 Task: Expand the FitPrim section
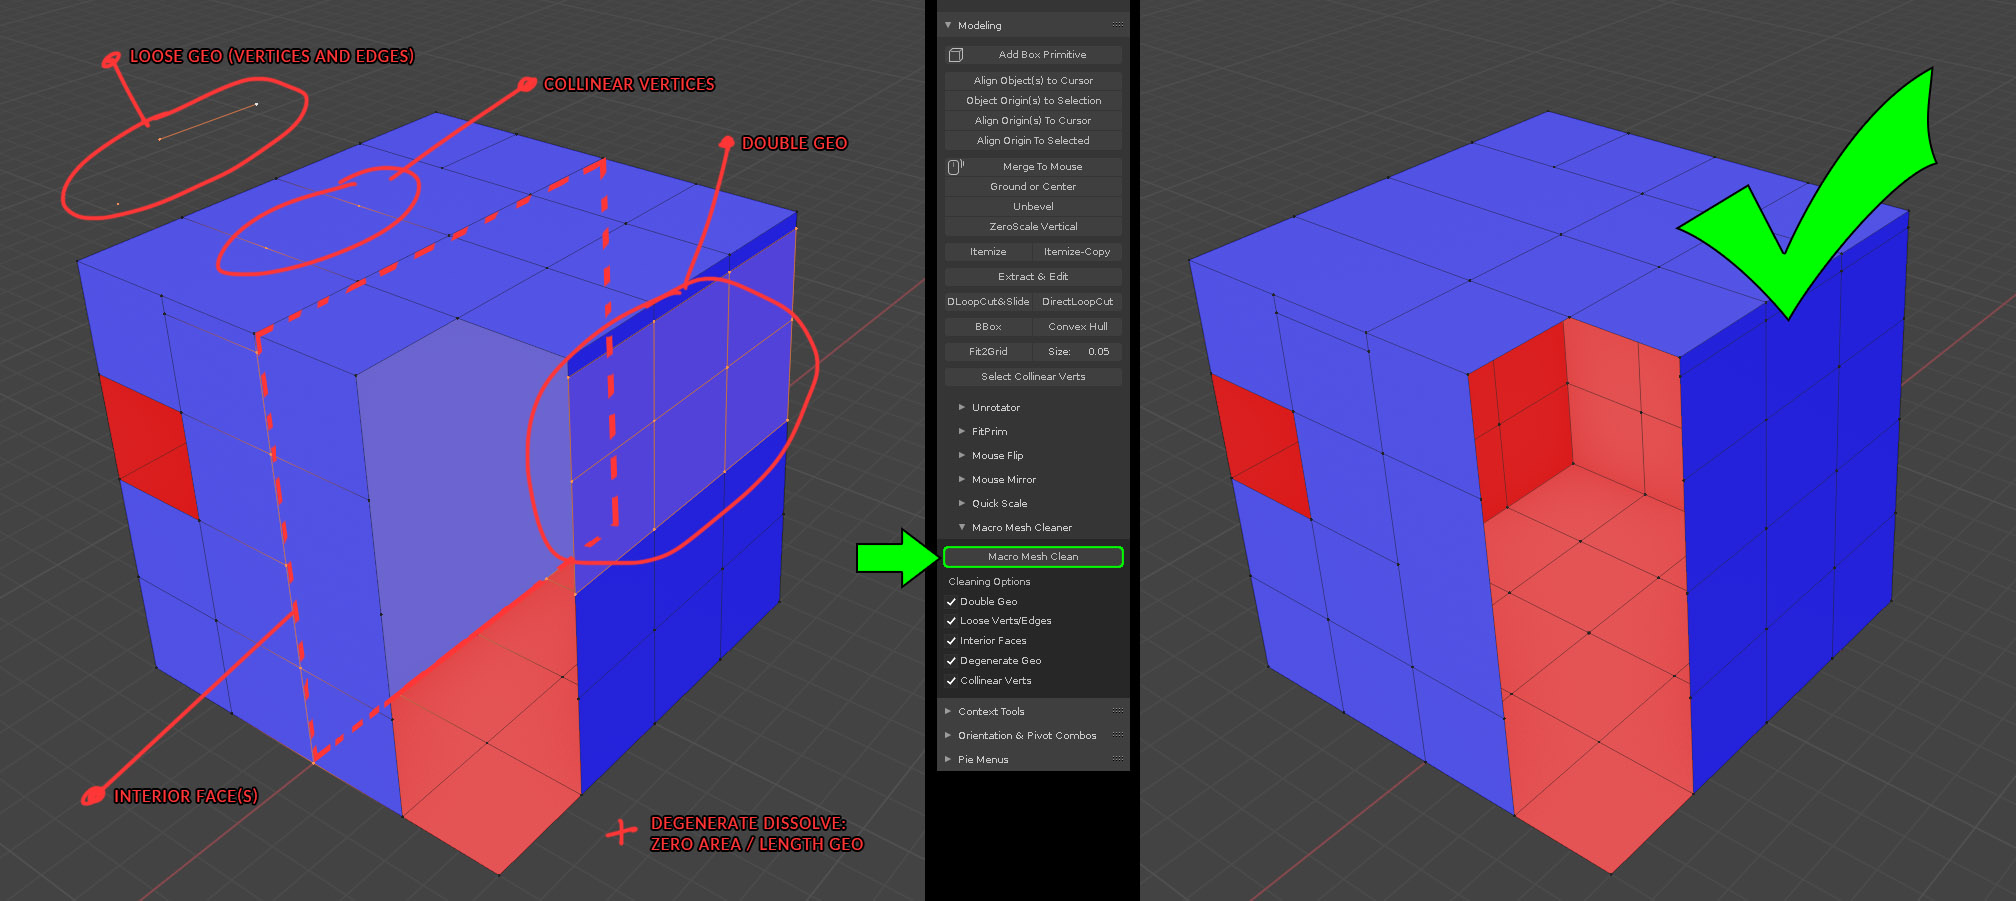coord(960,431)
